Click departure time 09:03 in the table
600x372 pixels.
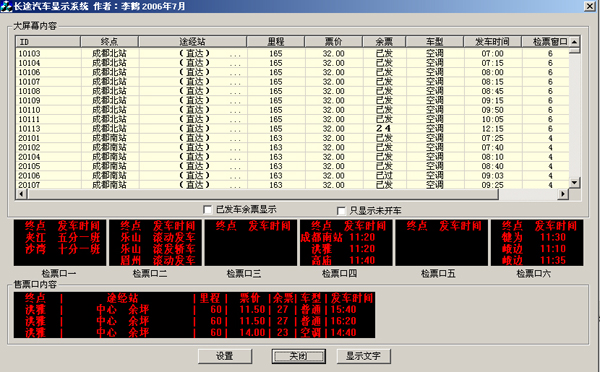492,175
